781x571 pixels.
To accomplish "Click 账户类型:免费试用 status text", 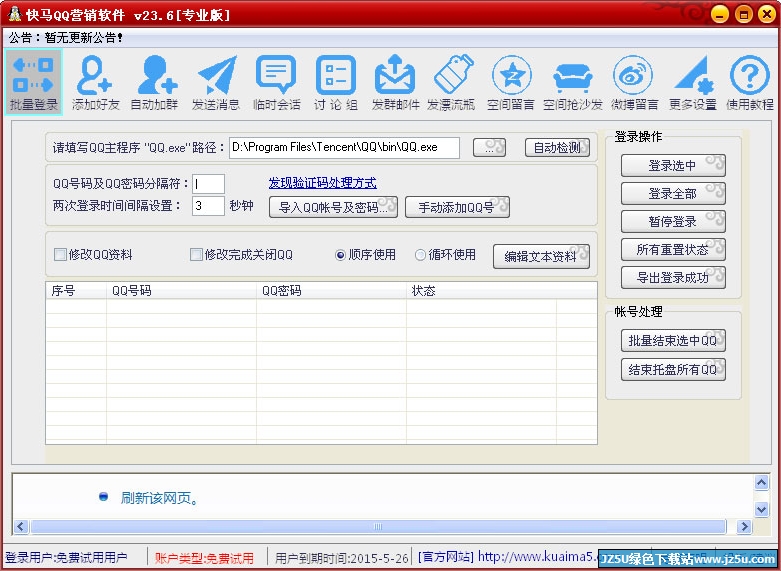I will [x=204, y=558].
